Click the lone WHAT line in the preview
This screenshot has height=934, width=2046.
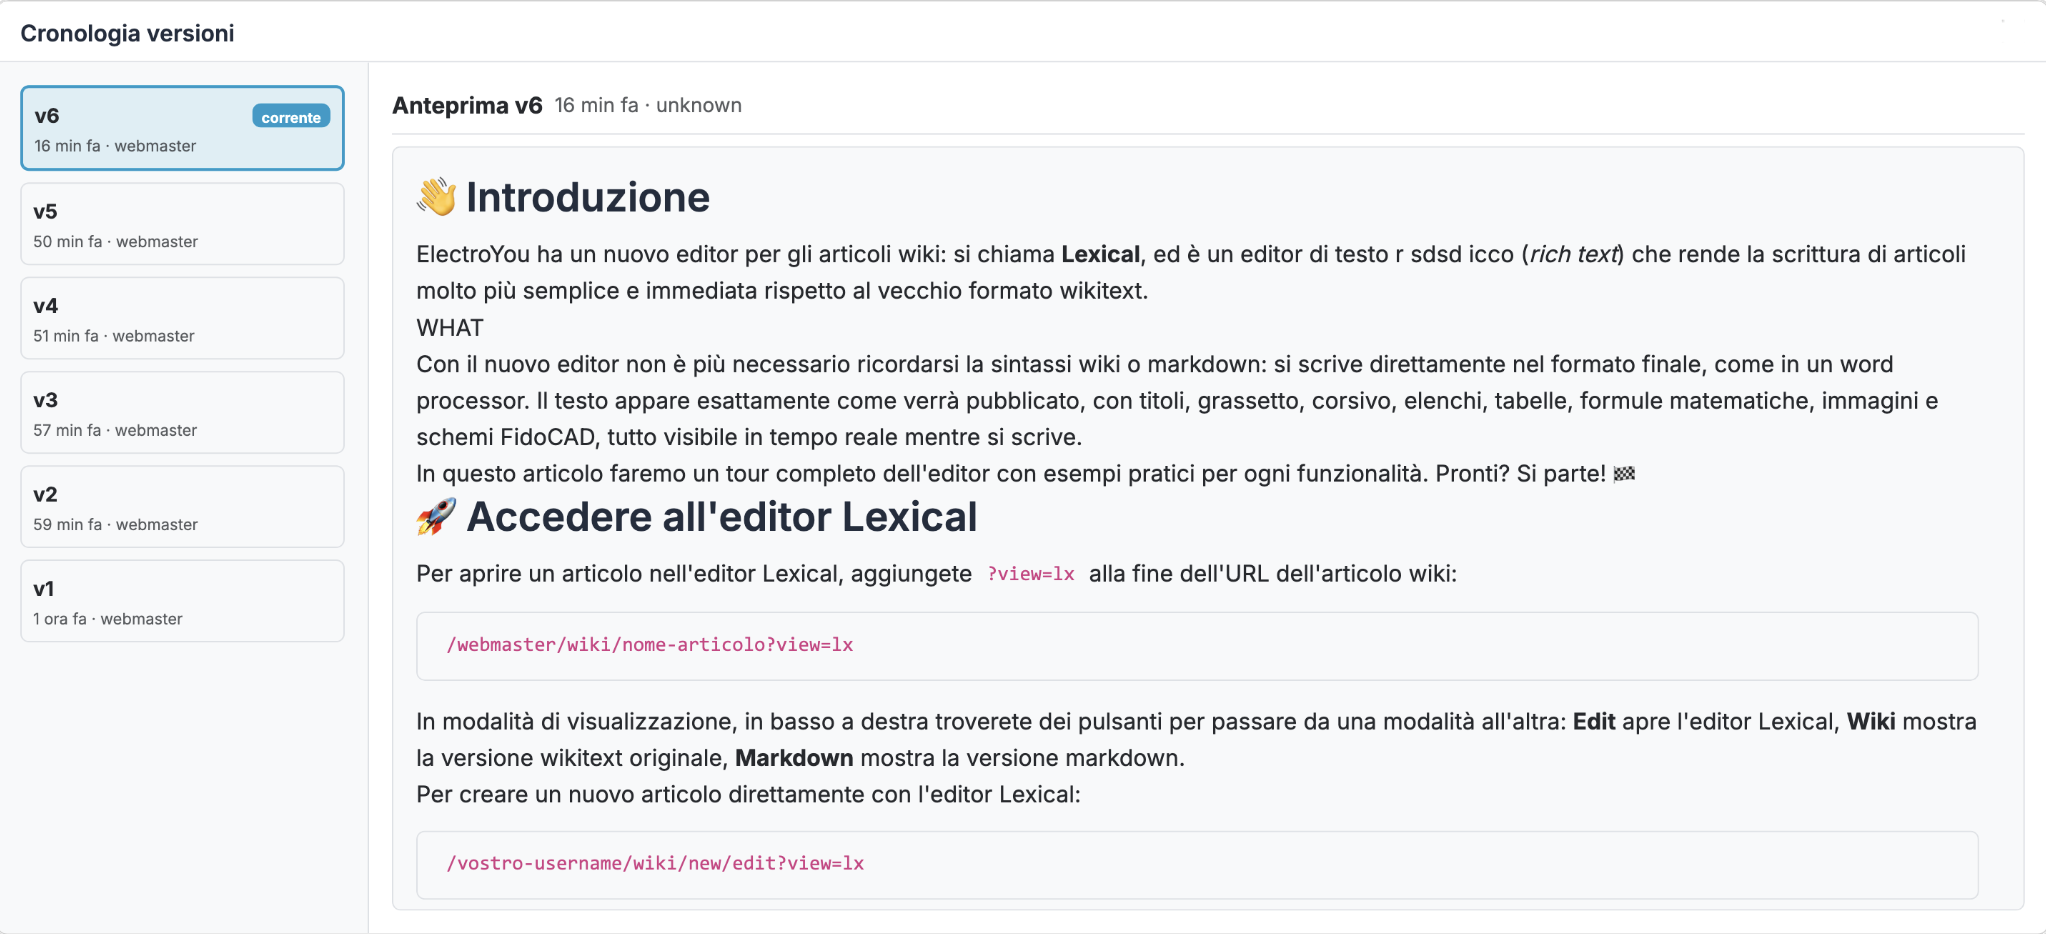tap(450, 328)
